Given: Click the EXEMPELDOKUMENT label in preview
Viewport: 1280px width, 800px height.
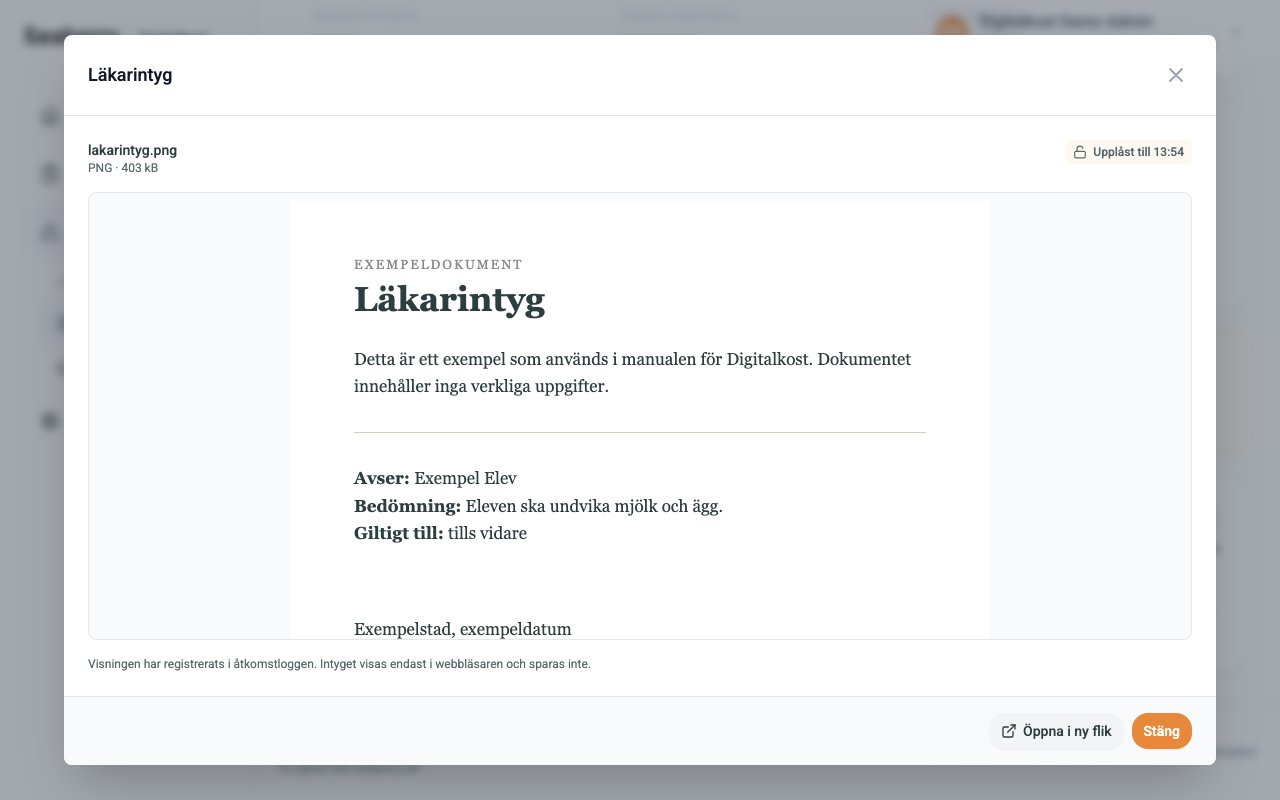Looking at the screenshot, I should 438,265.
